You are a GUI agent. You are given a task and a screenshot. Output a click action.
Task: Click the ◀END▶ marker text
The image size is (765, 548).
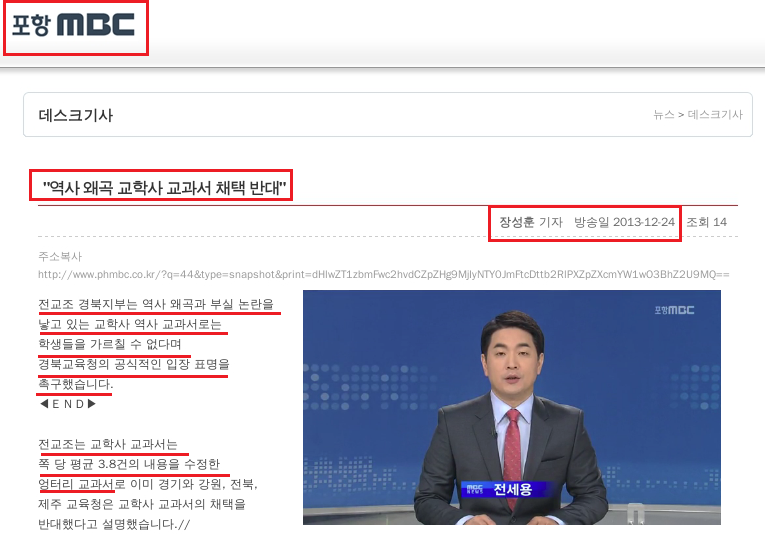(68, 404)
